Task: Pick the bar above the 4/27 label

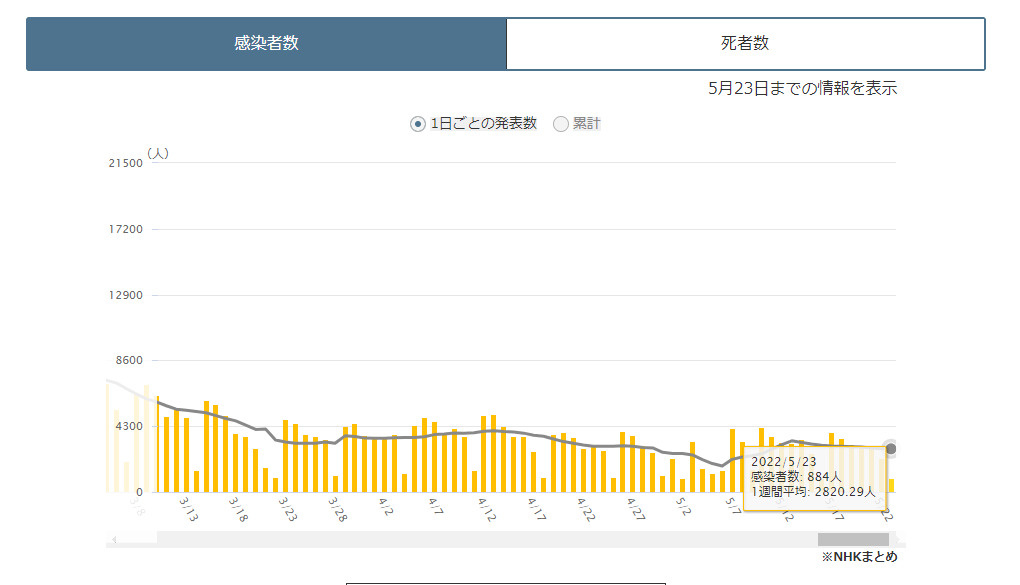Action: (632, 464)
